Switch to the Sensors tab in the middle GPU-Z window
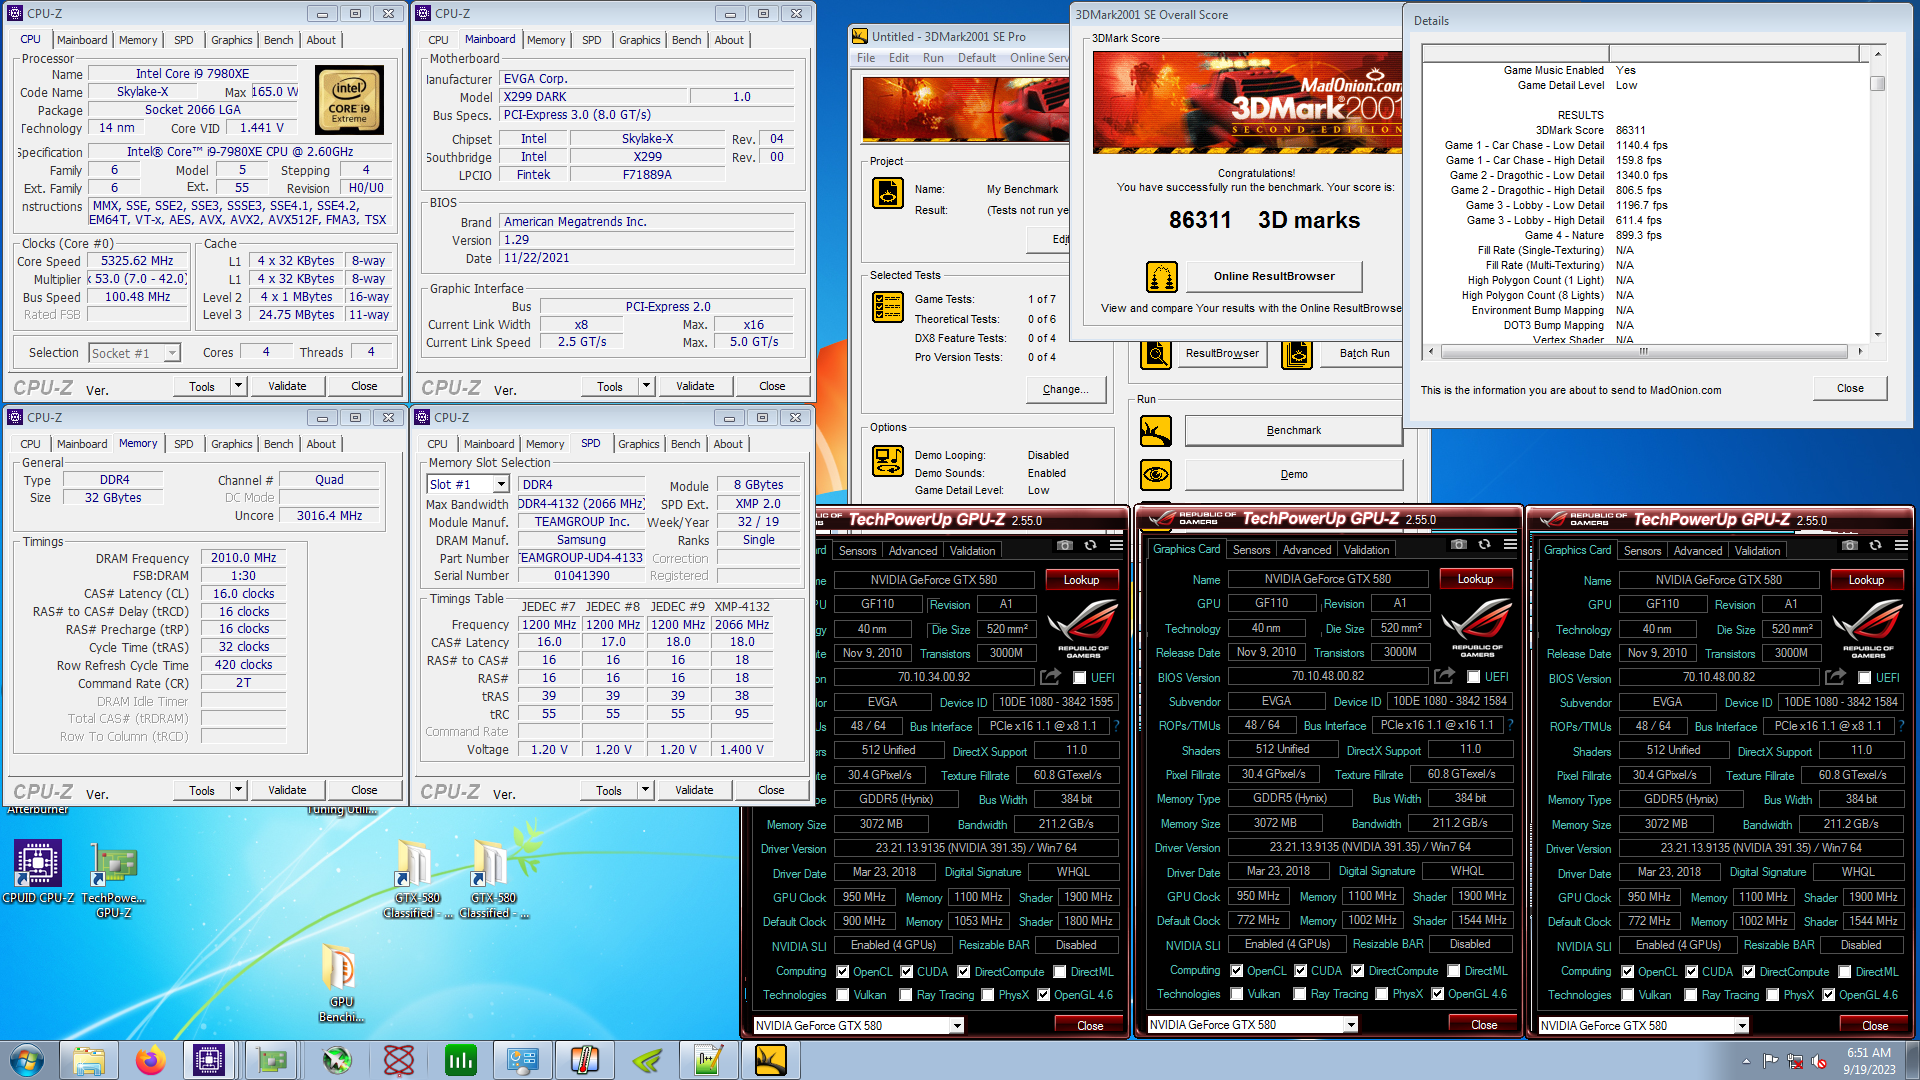The width and height of the screenshot is (1920, 1080). point(1251,550)
